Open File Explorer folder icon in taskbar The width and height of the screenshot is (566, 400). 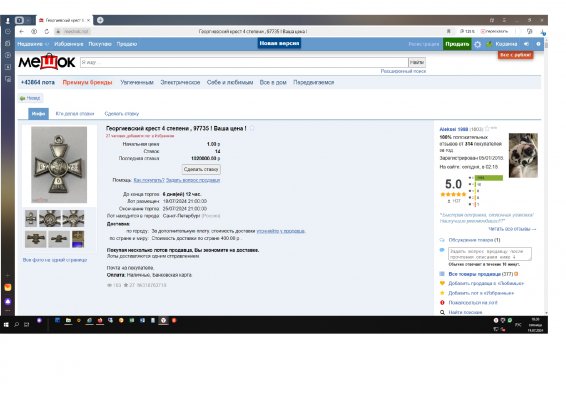pos(68,321)
